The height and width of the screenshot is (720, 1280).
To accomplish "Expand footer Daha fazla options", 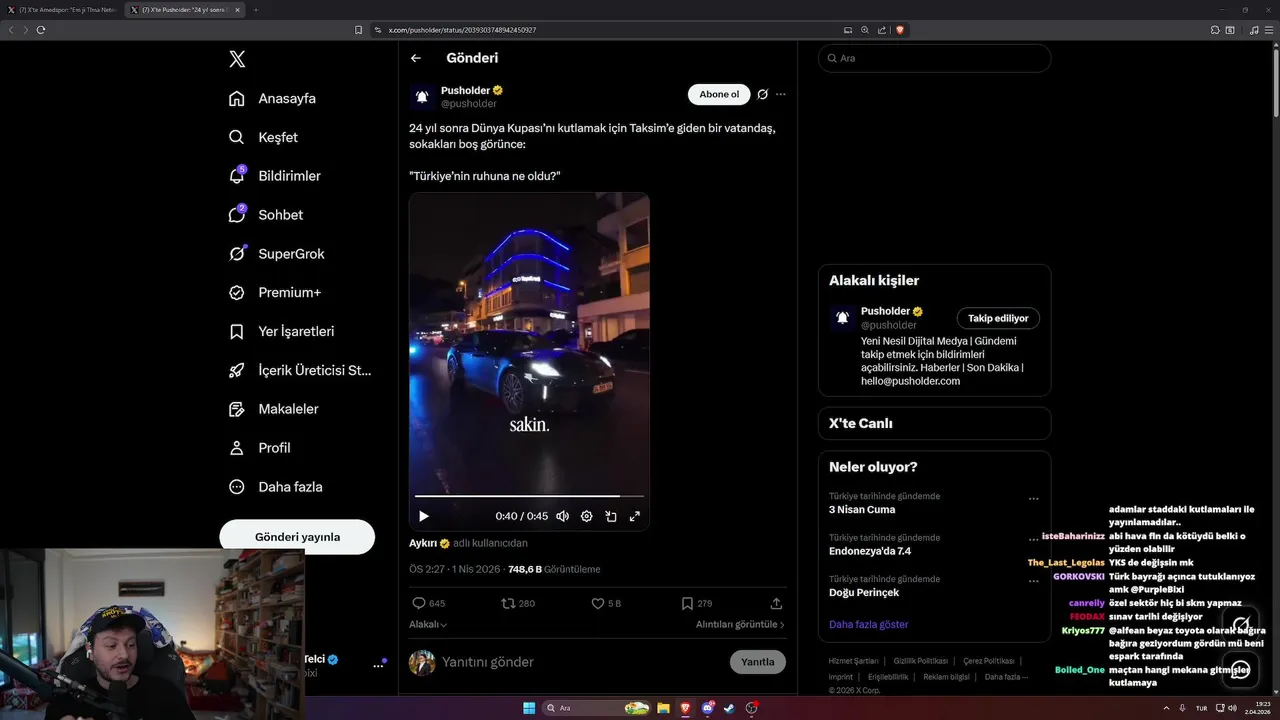I will tap(1007, 677).
